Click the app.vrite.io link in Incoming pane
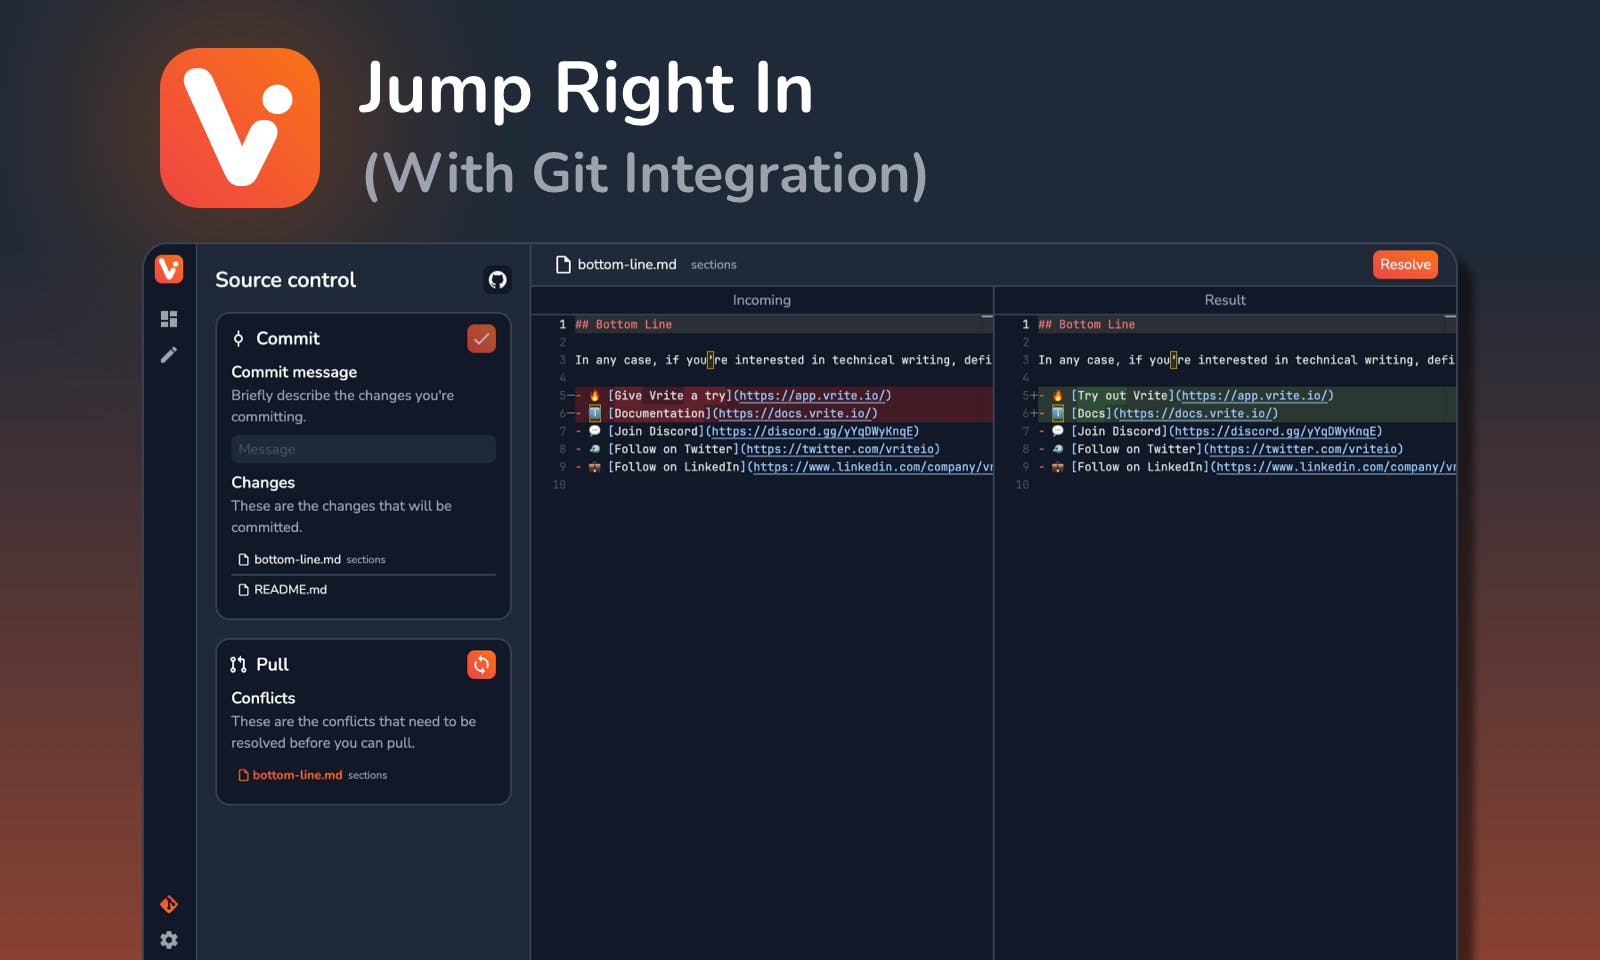The height and width of the screenshot is (960, 1600). point(812,396)
